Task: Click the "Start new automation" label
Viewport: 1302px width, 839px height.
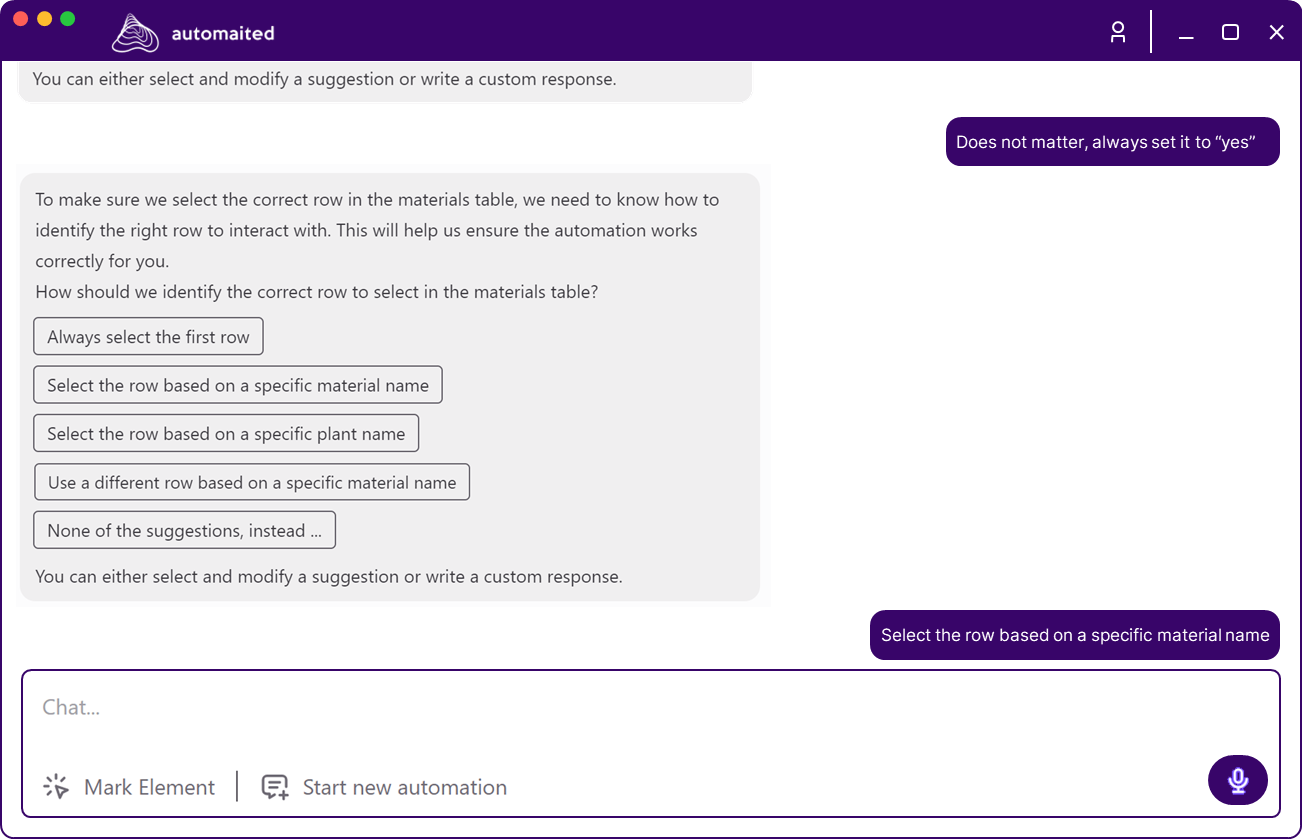Action: tap(404, 787)
